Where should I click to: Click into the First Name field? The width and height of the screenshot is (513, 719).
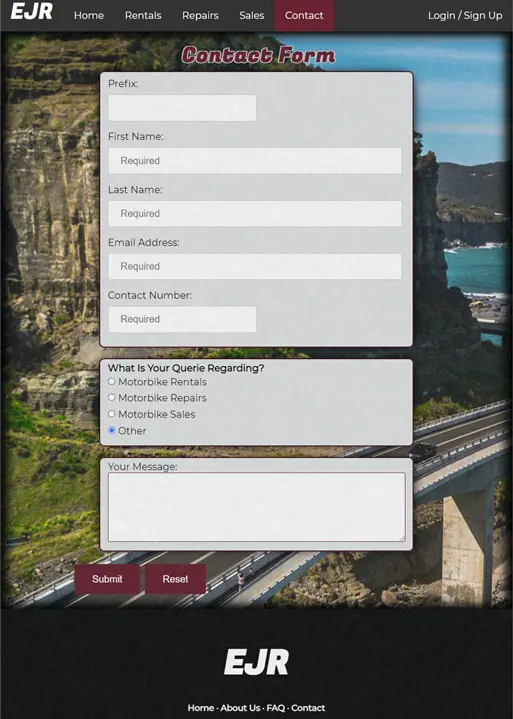pos(255,160)
